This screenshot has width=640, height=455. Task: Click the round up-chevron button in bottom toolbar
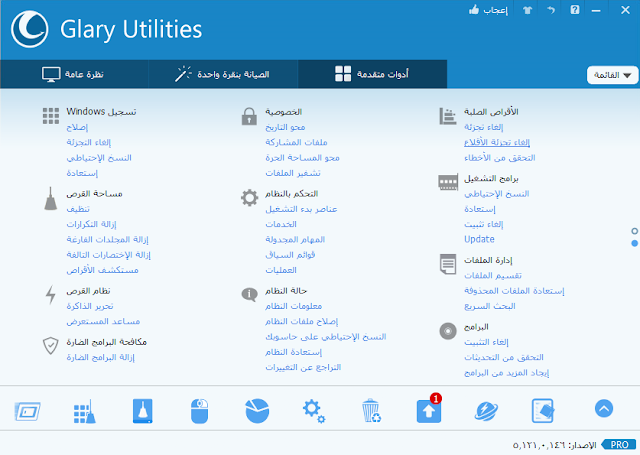(x=604, y=408)
